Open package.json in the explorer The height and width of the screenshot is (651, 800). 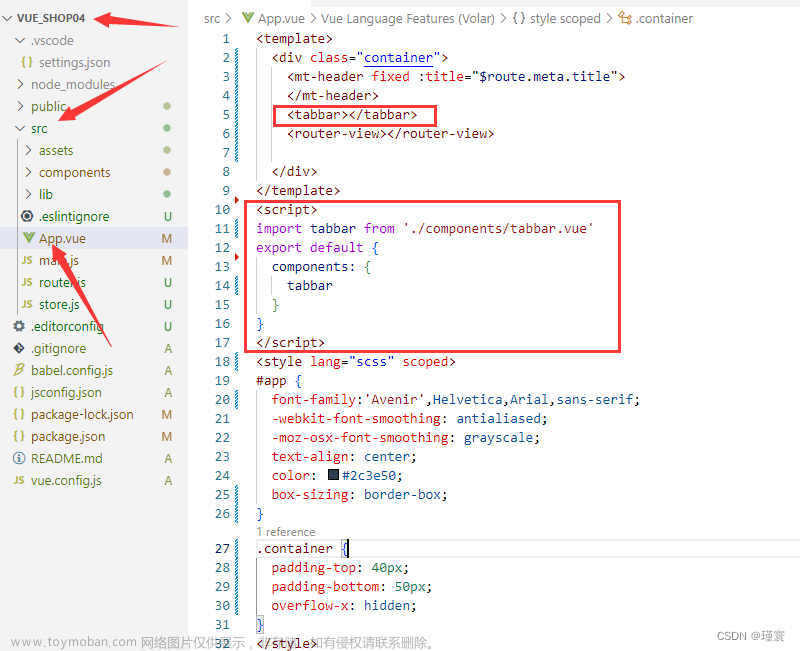(x=68, y=437)
